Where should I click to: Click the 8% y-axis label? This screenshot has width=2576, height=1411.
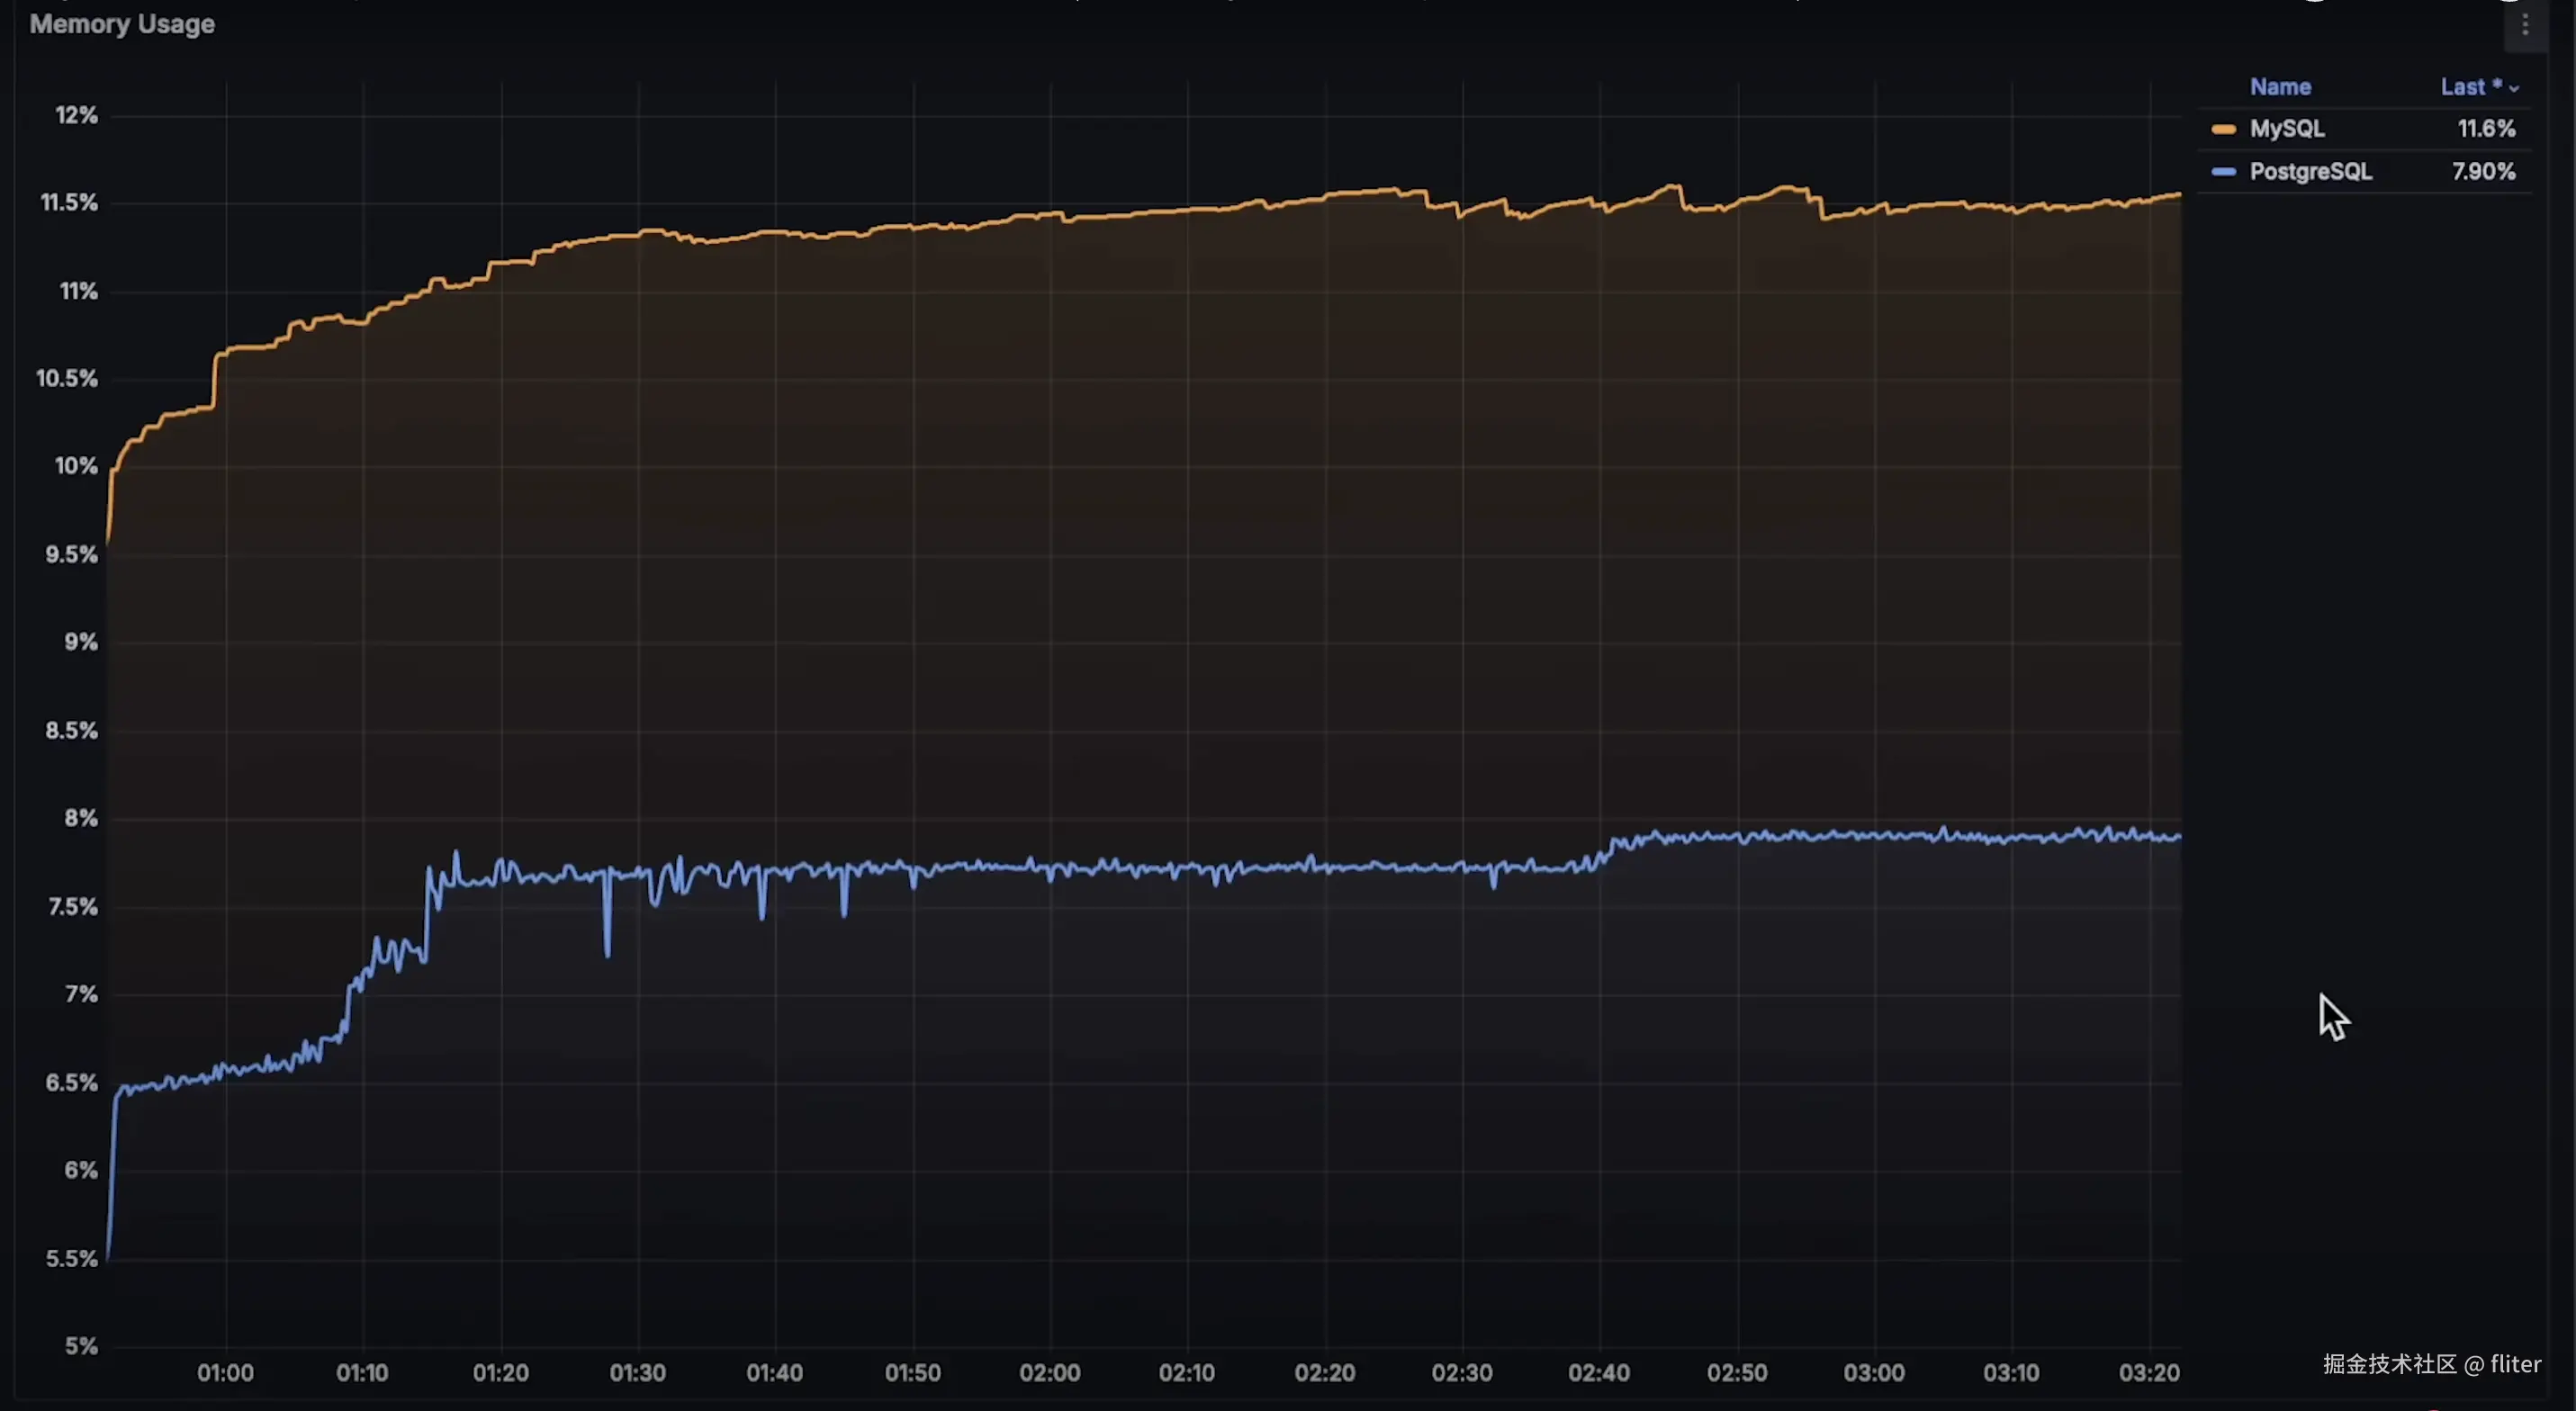tap(80, 818)
